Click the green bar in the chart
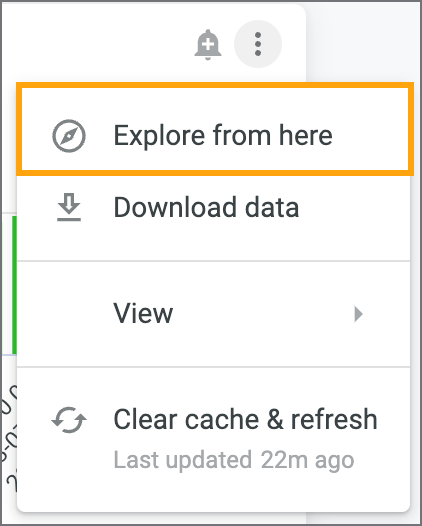This screenshot has height=526, width=422. 14,285
